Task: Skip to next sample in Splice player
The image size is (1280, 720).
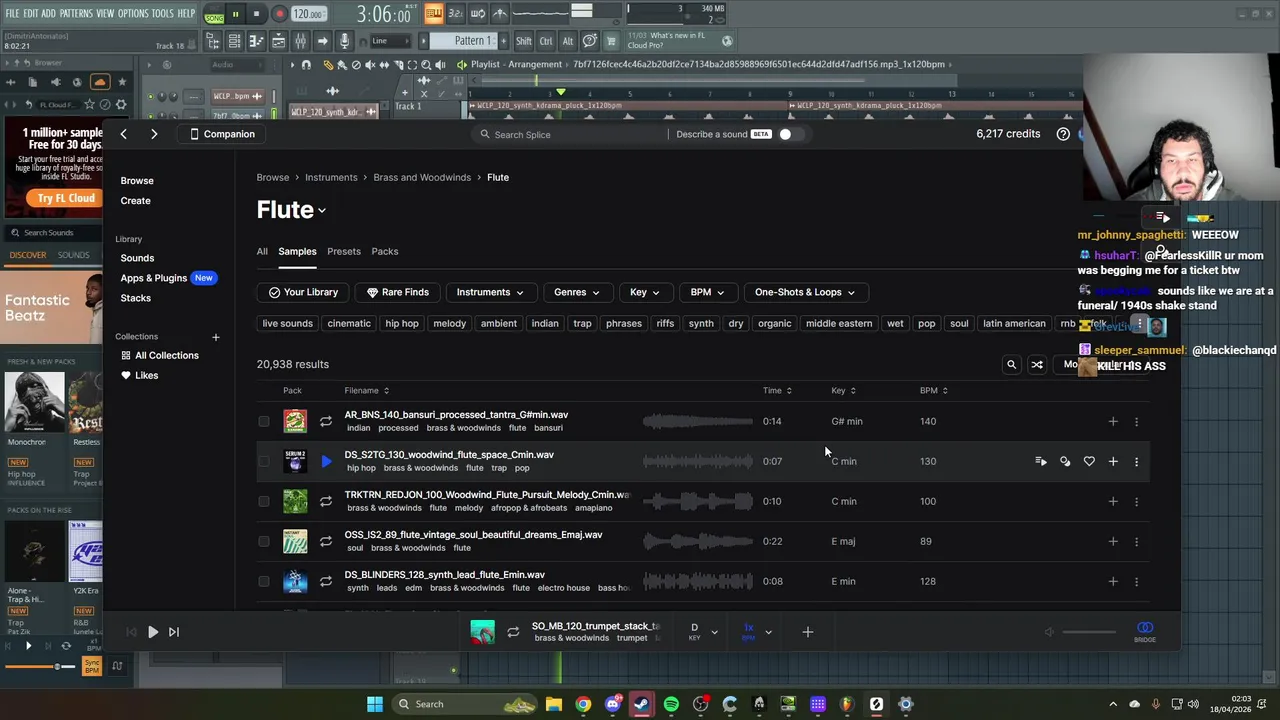Action: 174,632
